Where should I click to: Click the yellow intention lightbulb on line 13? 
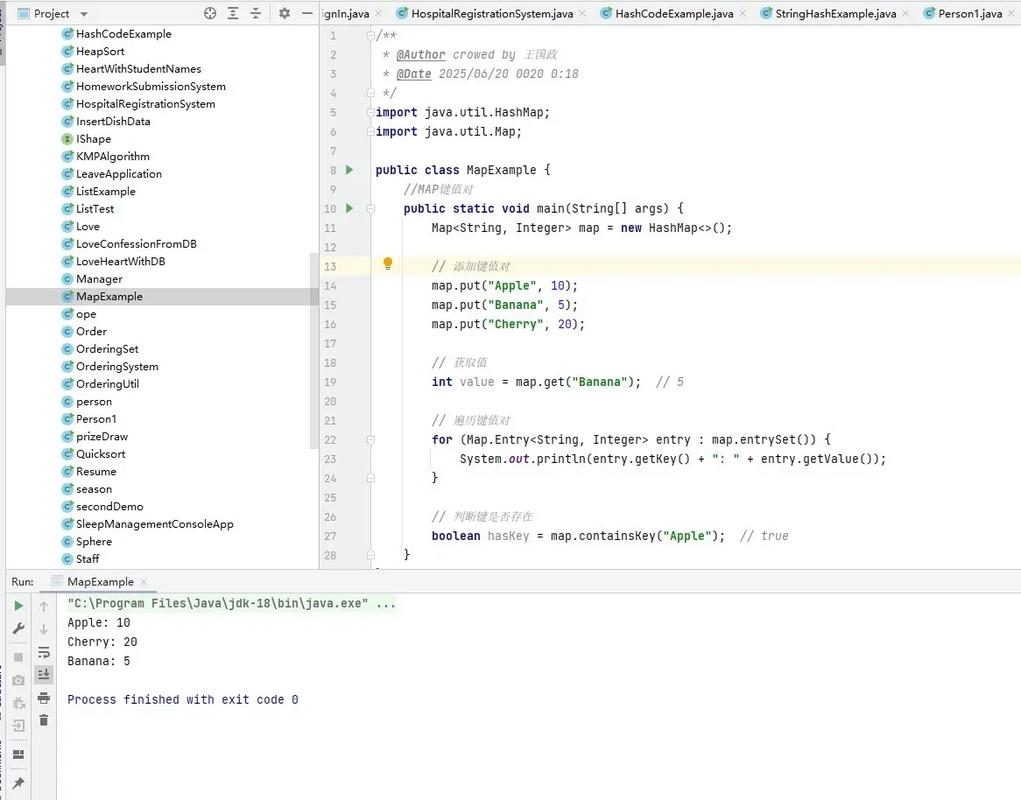coord(387,264)
